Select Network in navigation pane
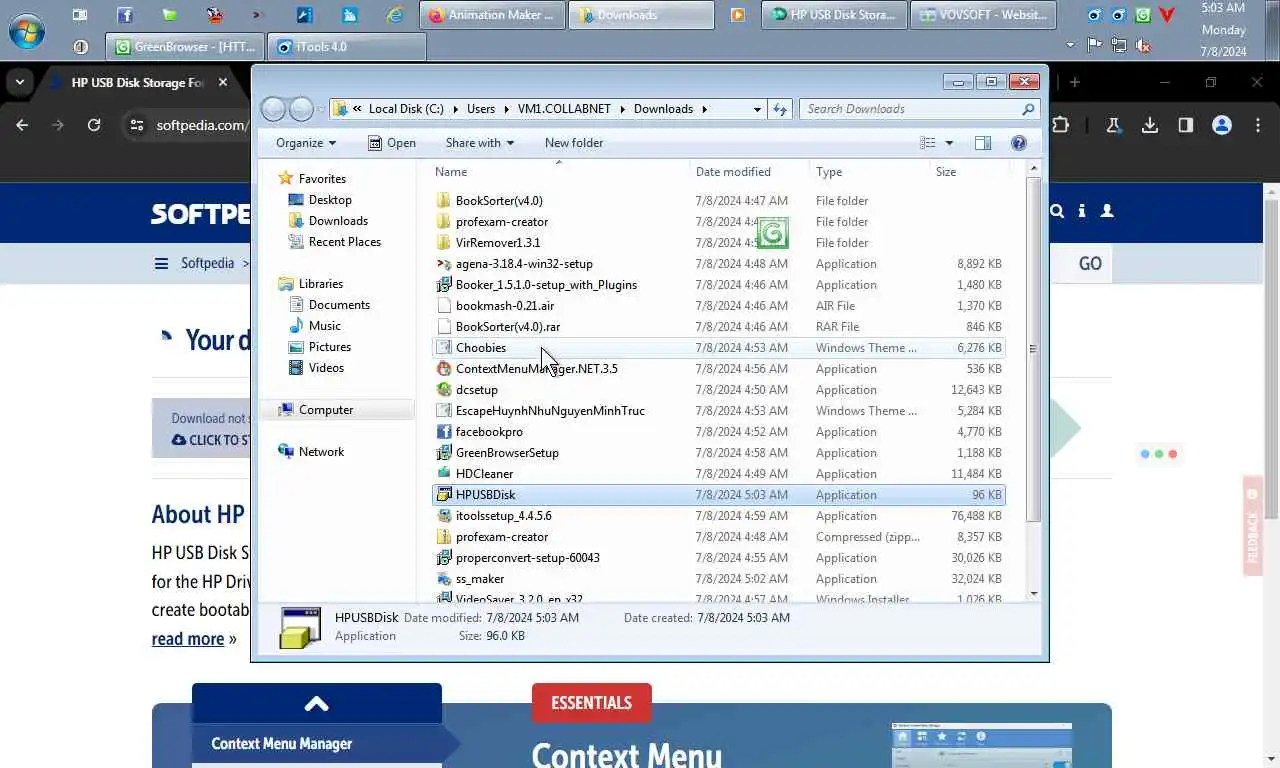The image size is (1280, 768). pos(321,451)
